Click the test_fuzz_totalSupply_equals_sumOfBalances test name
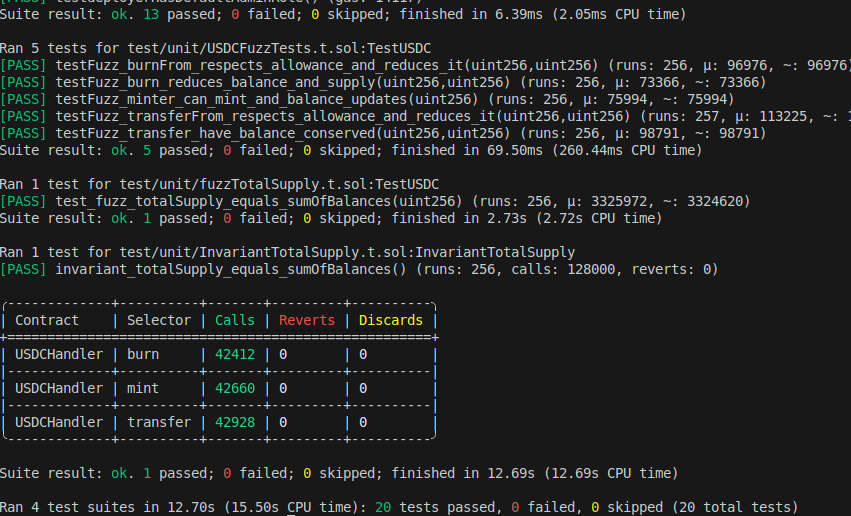This screenshot has width=851, height=516. coord(223,201)
